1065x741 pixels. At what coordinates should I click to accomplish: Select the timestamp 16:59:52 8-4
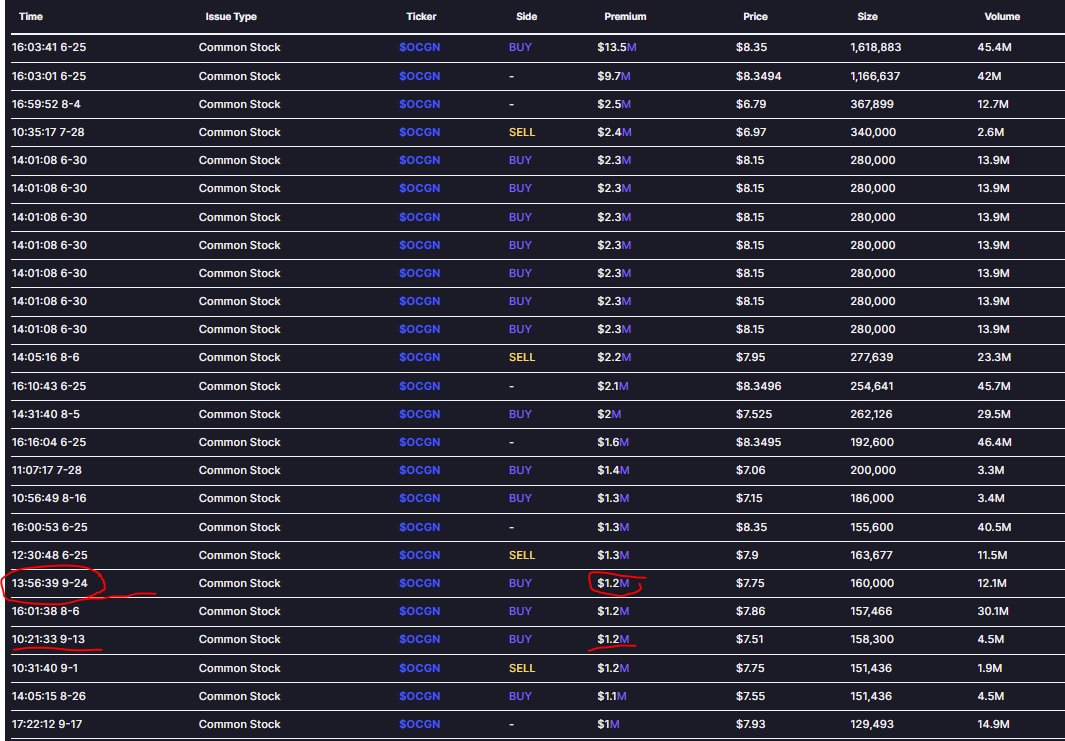(46, 104)
